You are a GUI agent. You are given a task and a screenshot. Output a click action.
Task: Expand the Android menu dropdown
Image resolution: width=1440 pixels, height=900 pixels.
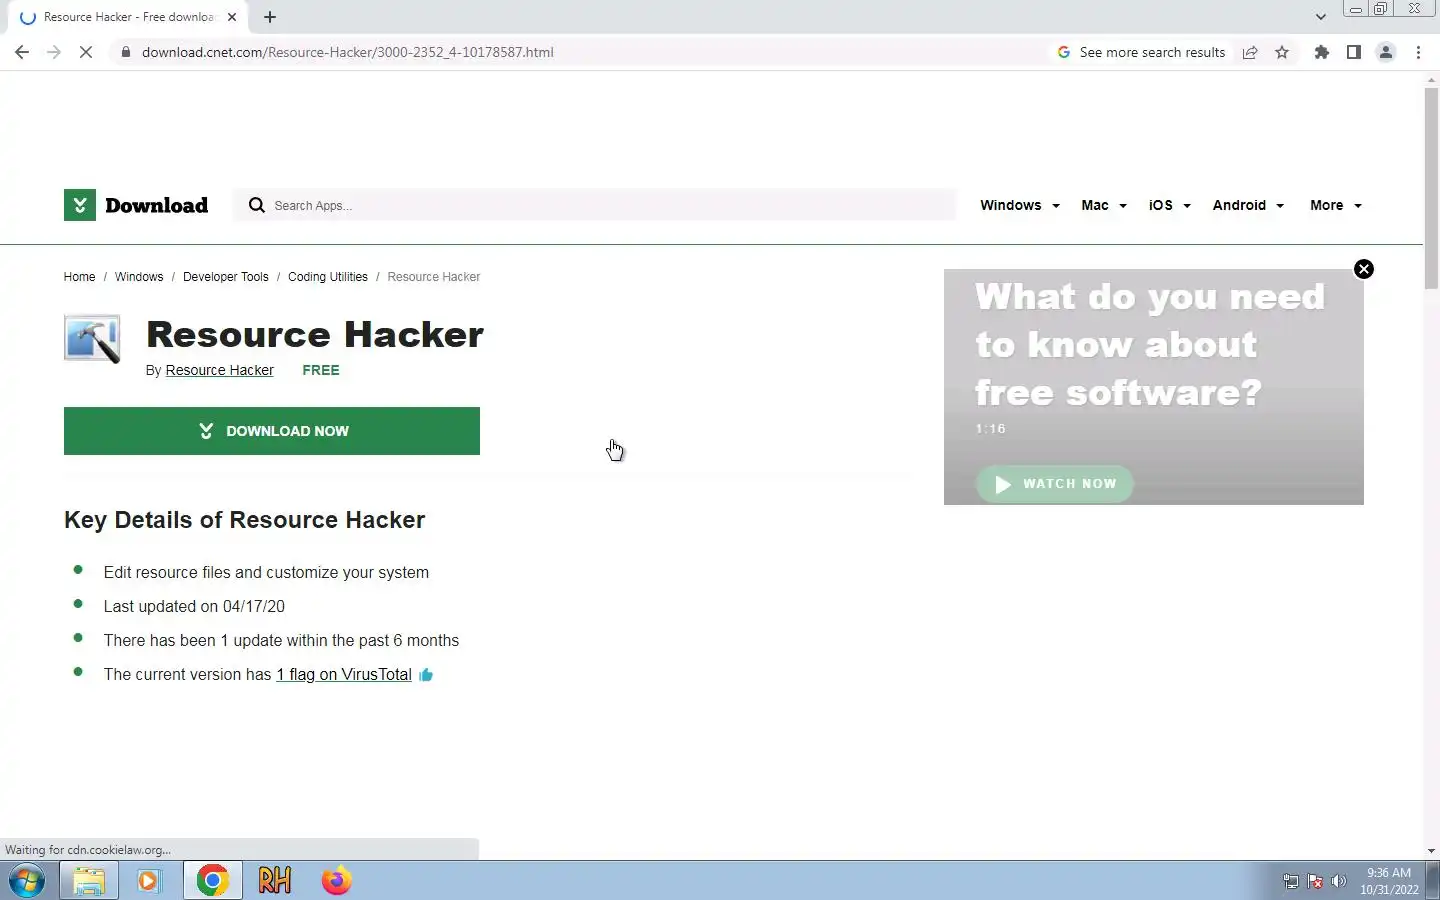1248,205
